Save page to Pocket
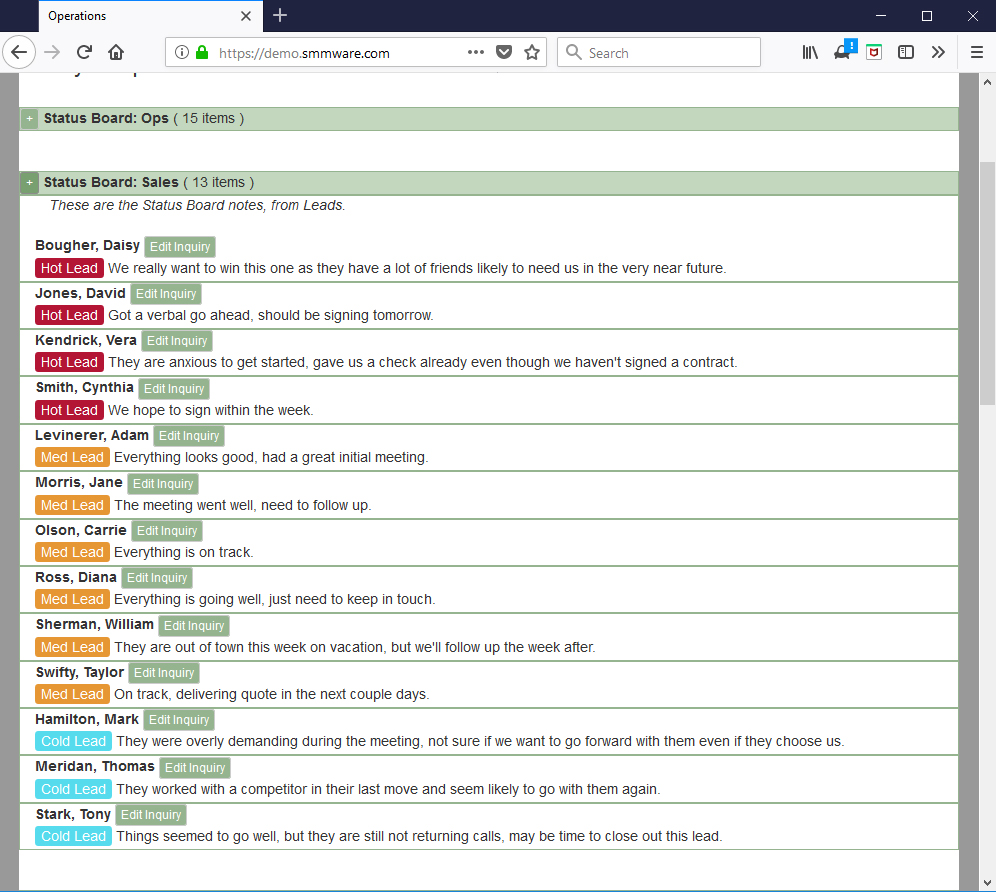Viewport: 996px width, 892px height. click(504, 52)
